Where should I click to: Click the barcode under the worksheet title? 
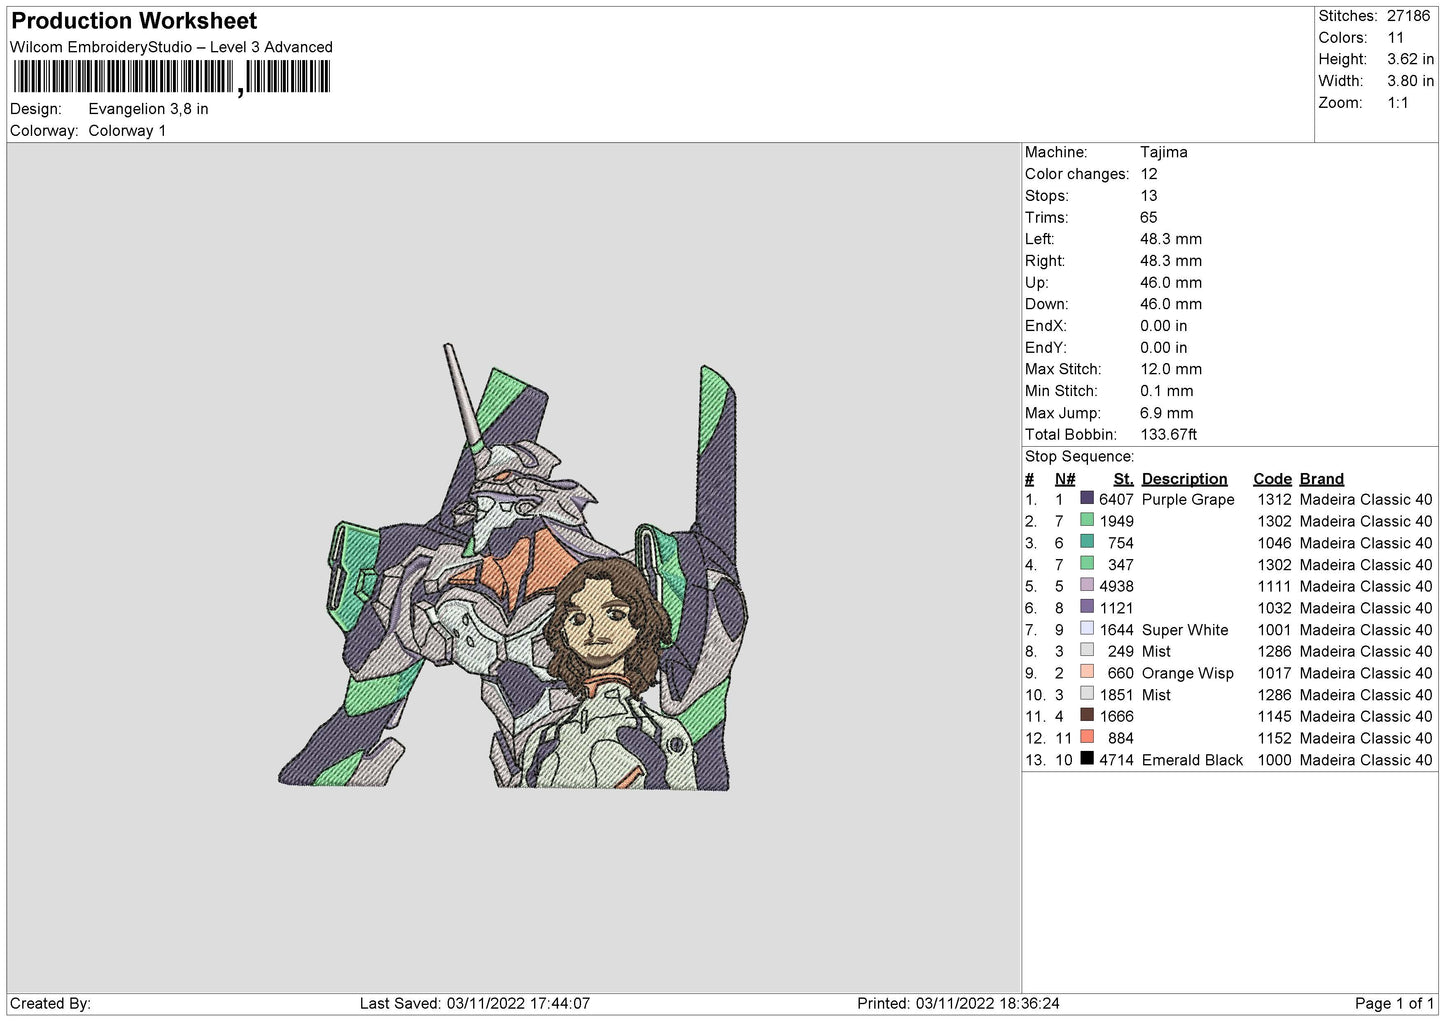172,77
